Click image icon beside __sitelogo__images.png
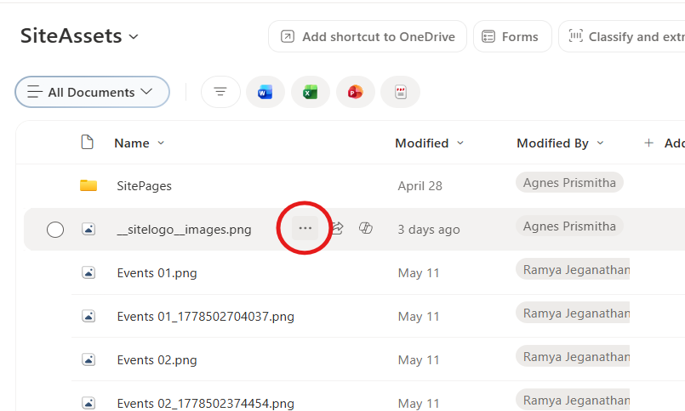Image resolution: width=685 pixels, height=411 pixels. 88,229
